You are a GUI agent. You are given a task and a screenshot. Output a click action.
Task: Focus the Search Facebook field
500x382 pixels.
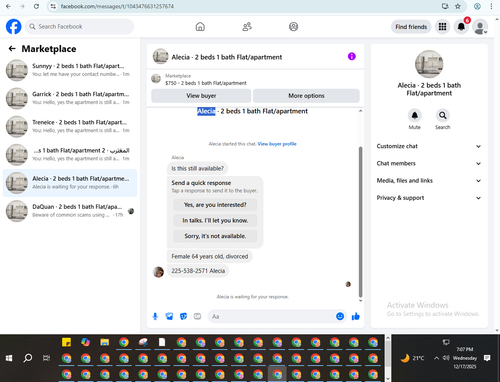click(x=79, y=27)
